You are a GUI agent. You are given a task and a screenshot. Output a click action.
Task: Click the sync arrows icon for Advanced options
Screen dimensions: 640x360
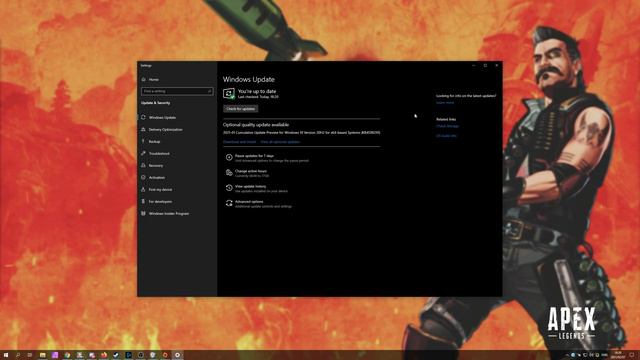coord(229,203)
